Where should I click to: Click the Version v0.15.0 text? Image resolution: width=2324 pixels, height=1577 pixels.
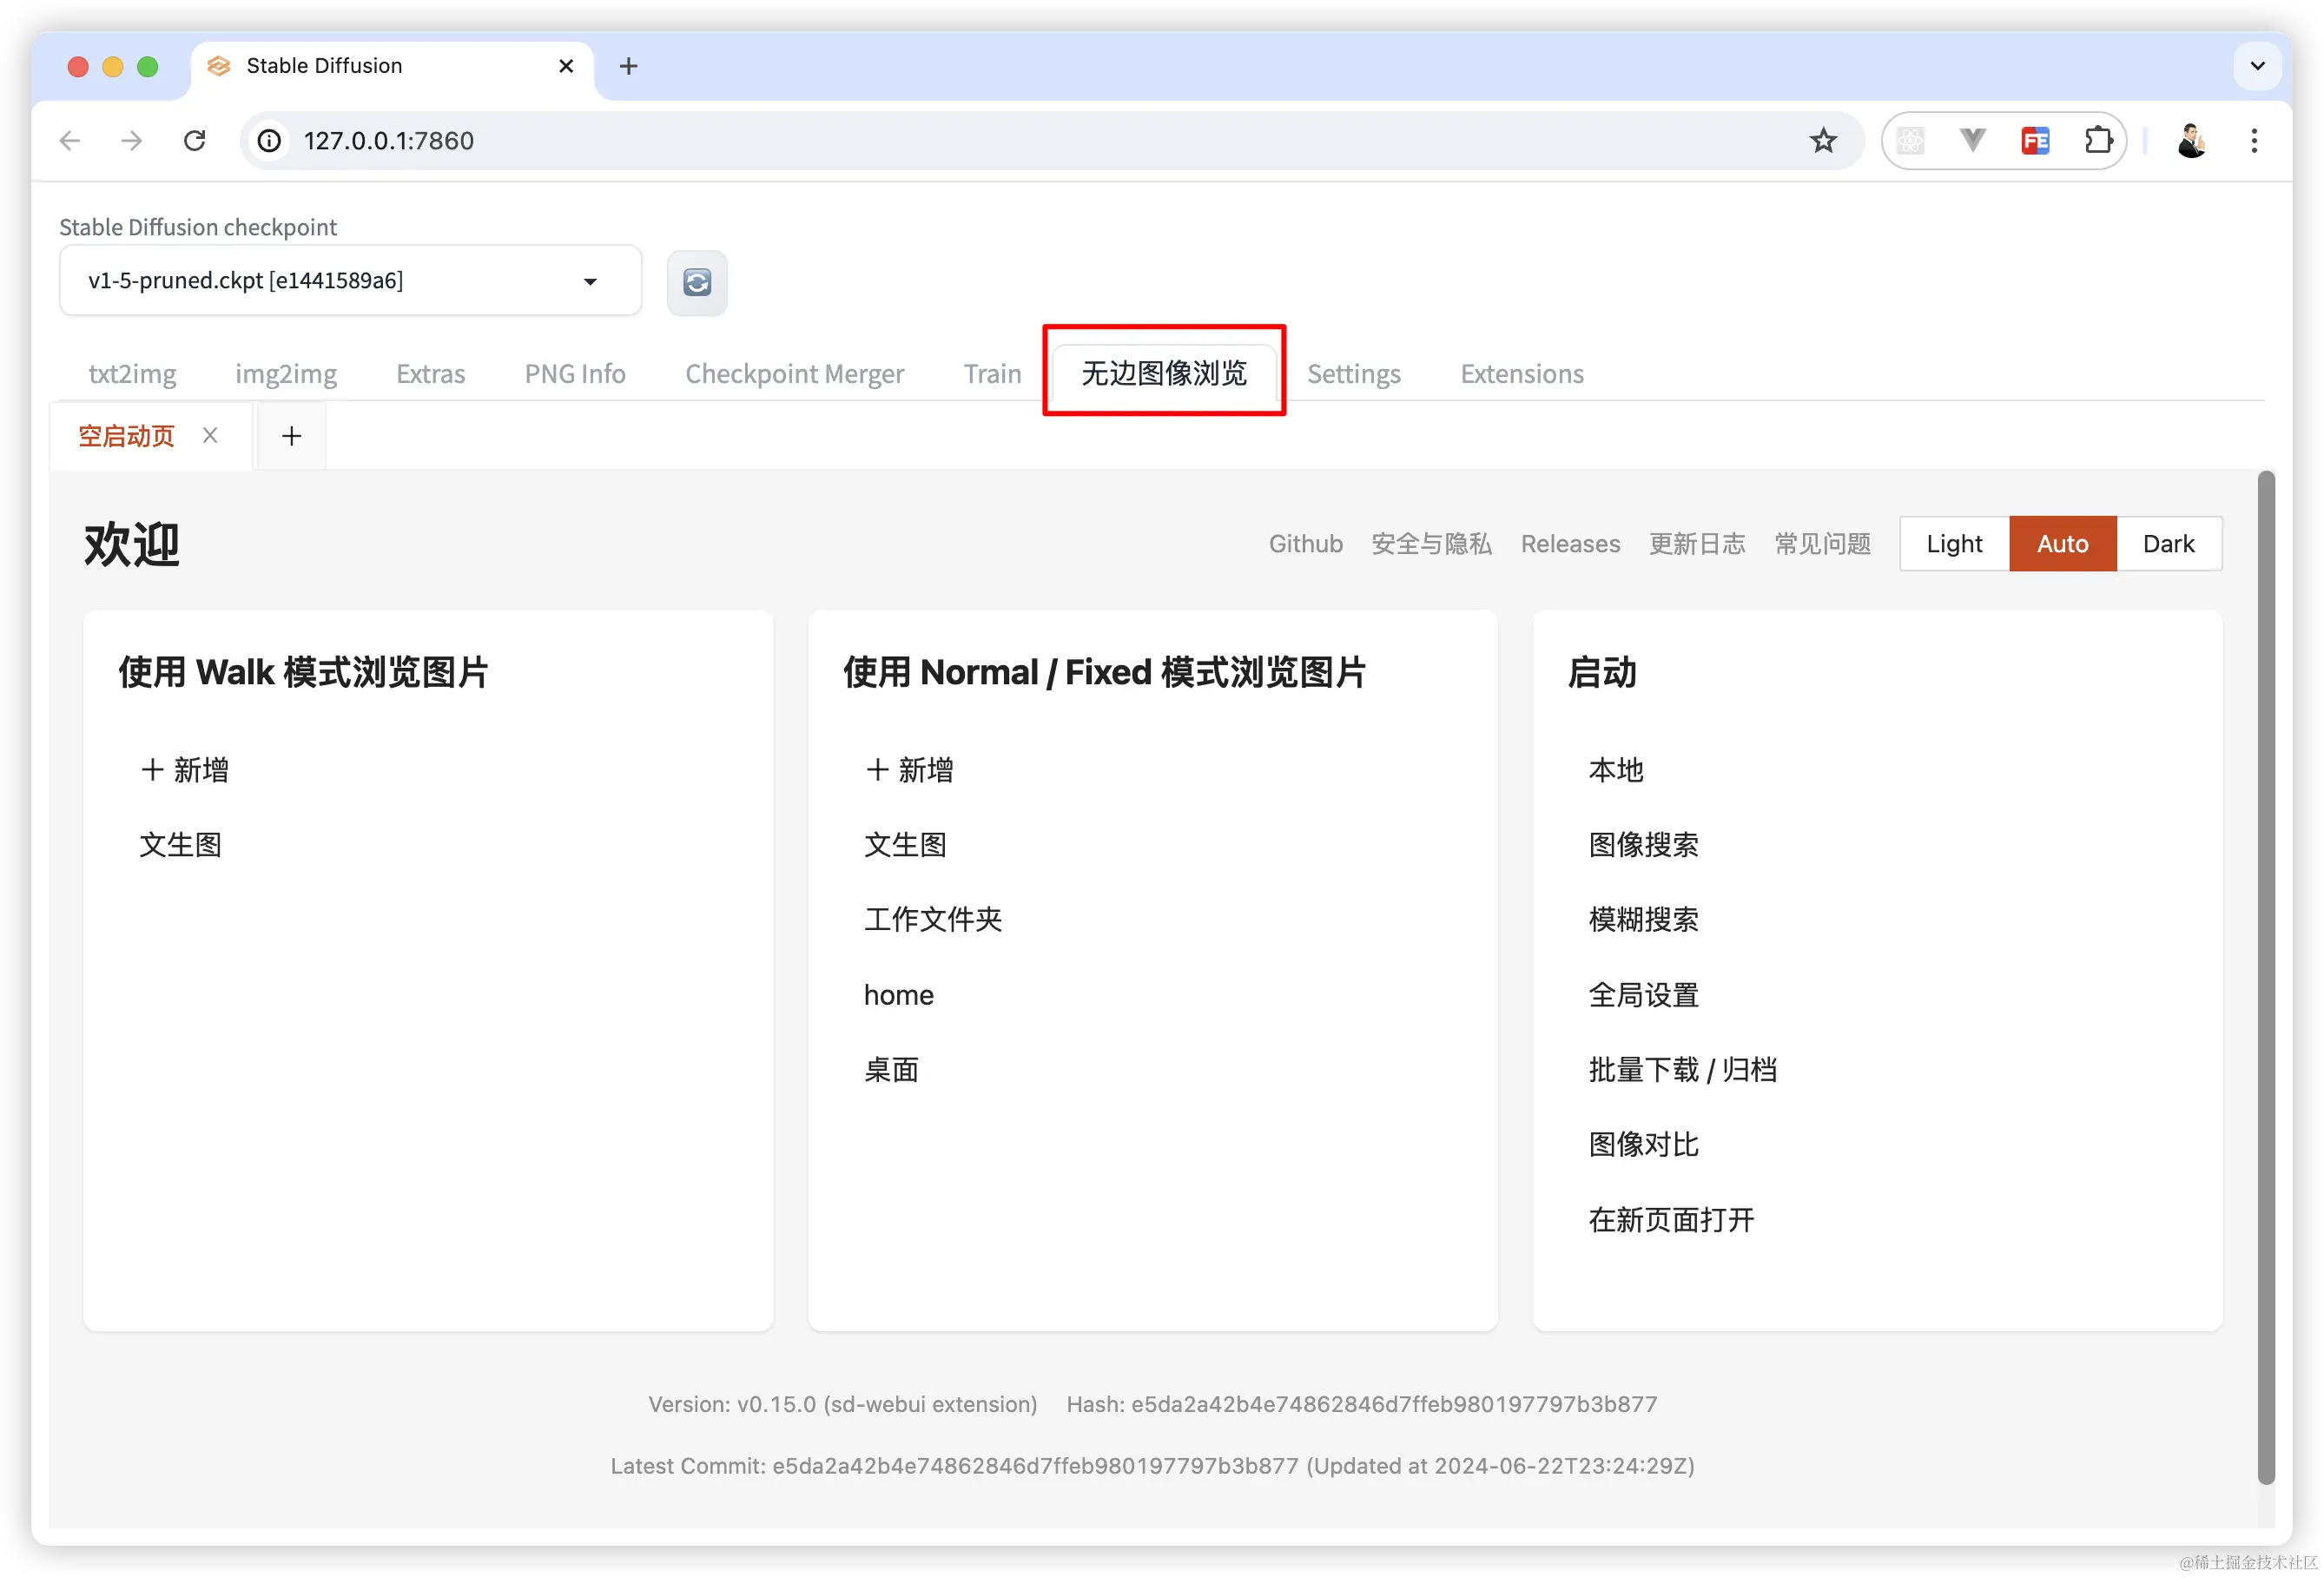pos(842,1404)
